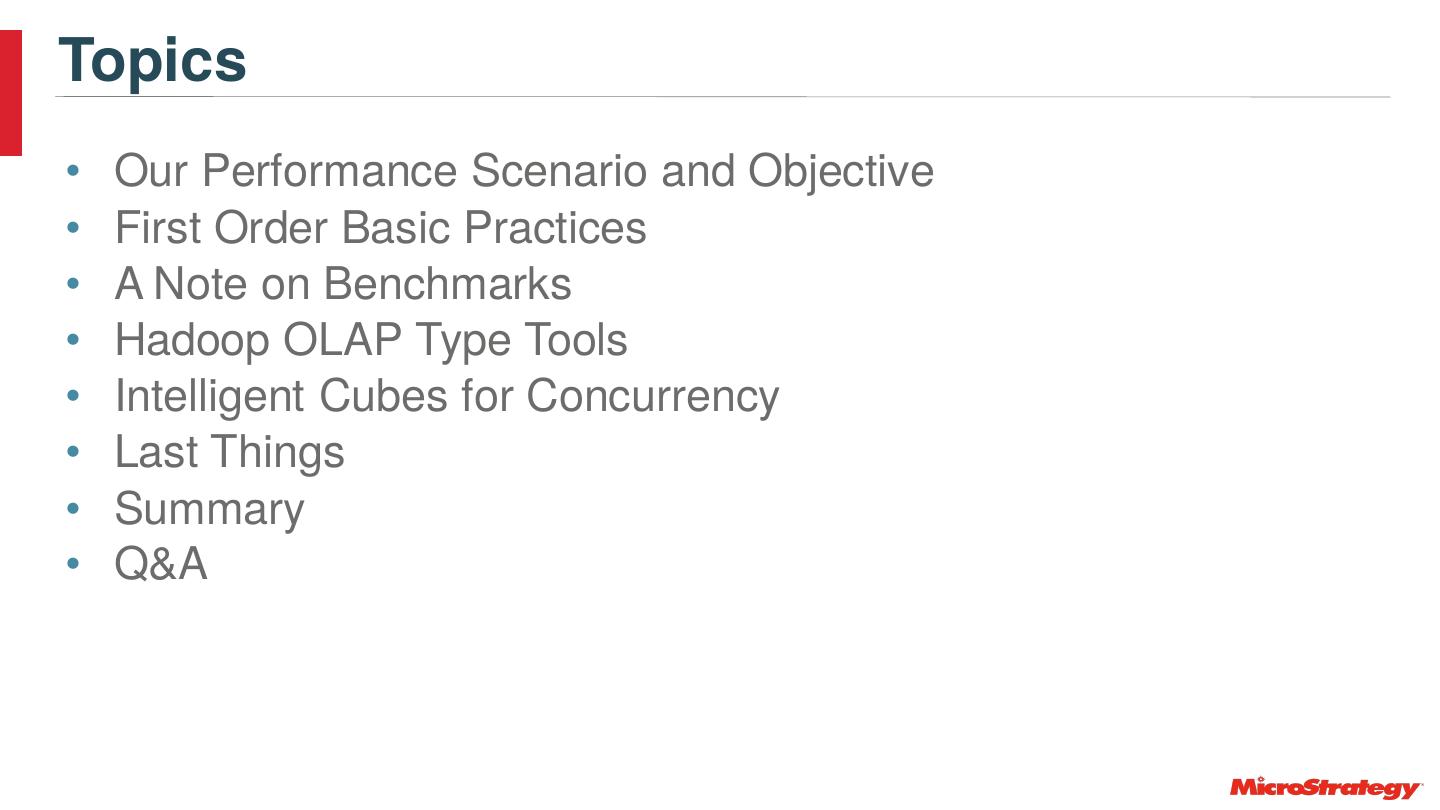The height and width of the screenshot is (810, 1440).
Task: Click bullet dot before First Order Basic Practices
Action: click(x=72, y=228)
